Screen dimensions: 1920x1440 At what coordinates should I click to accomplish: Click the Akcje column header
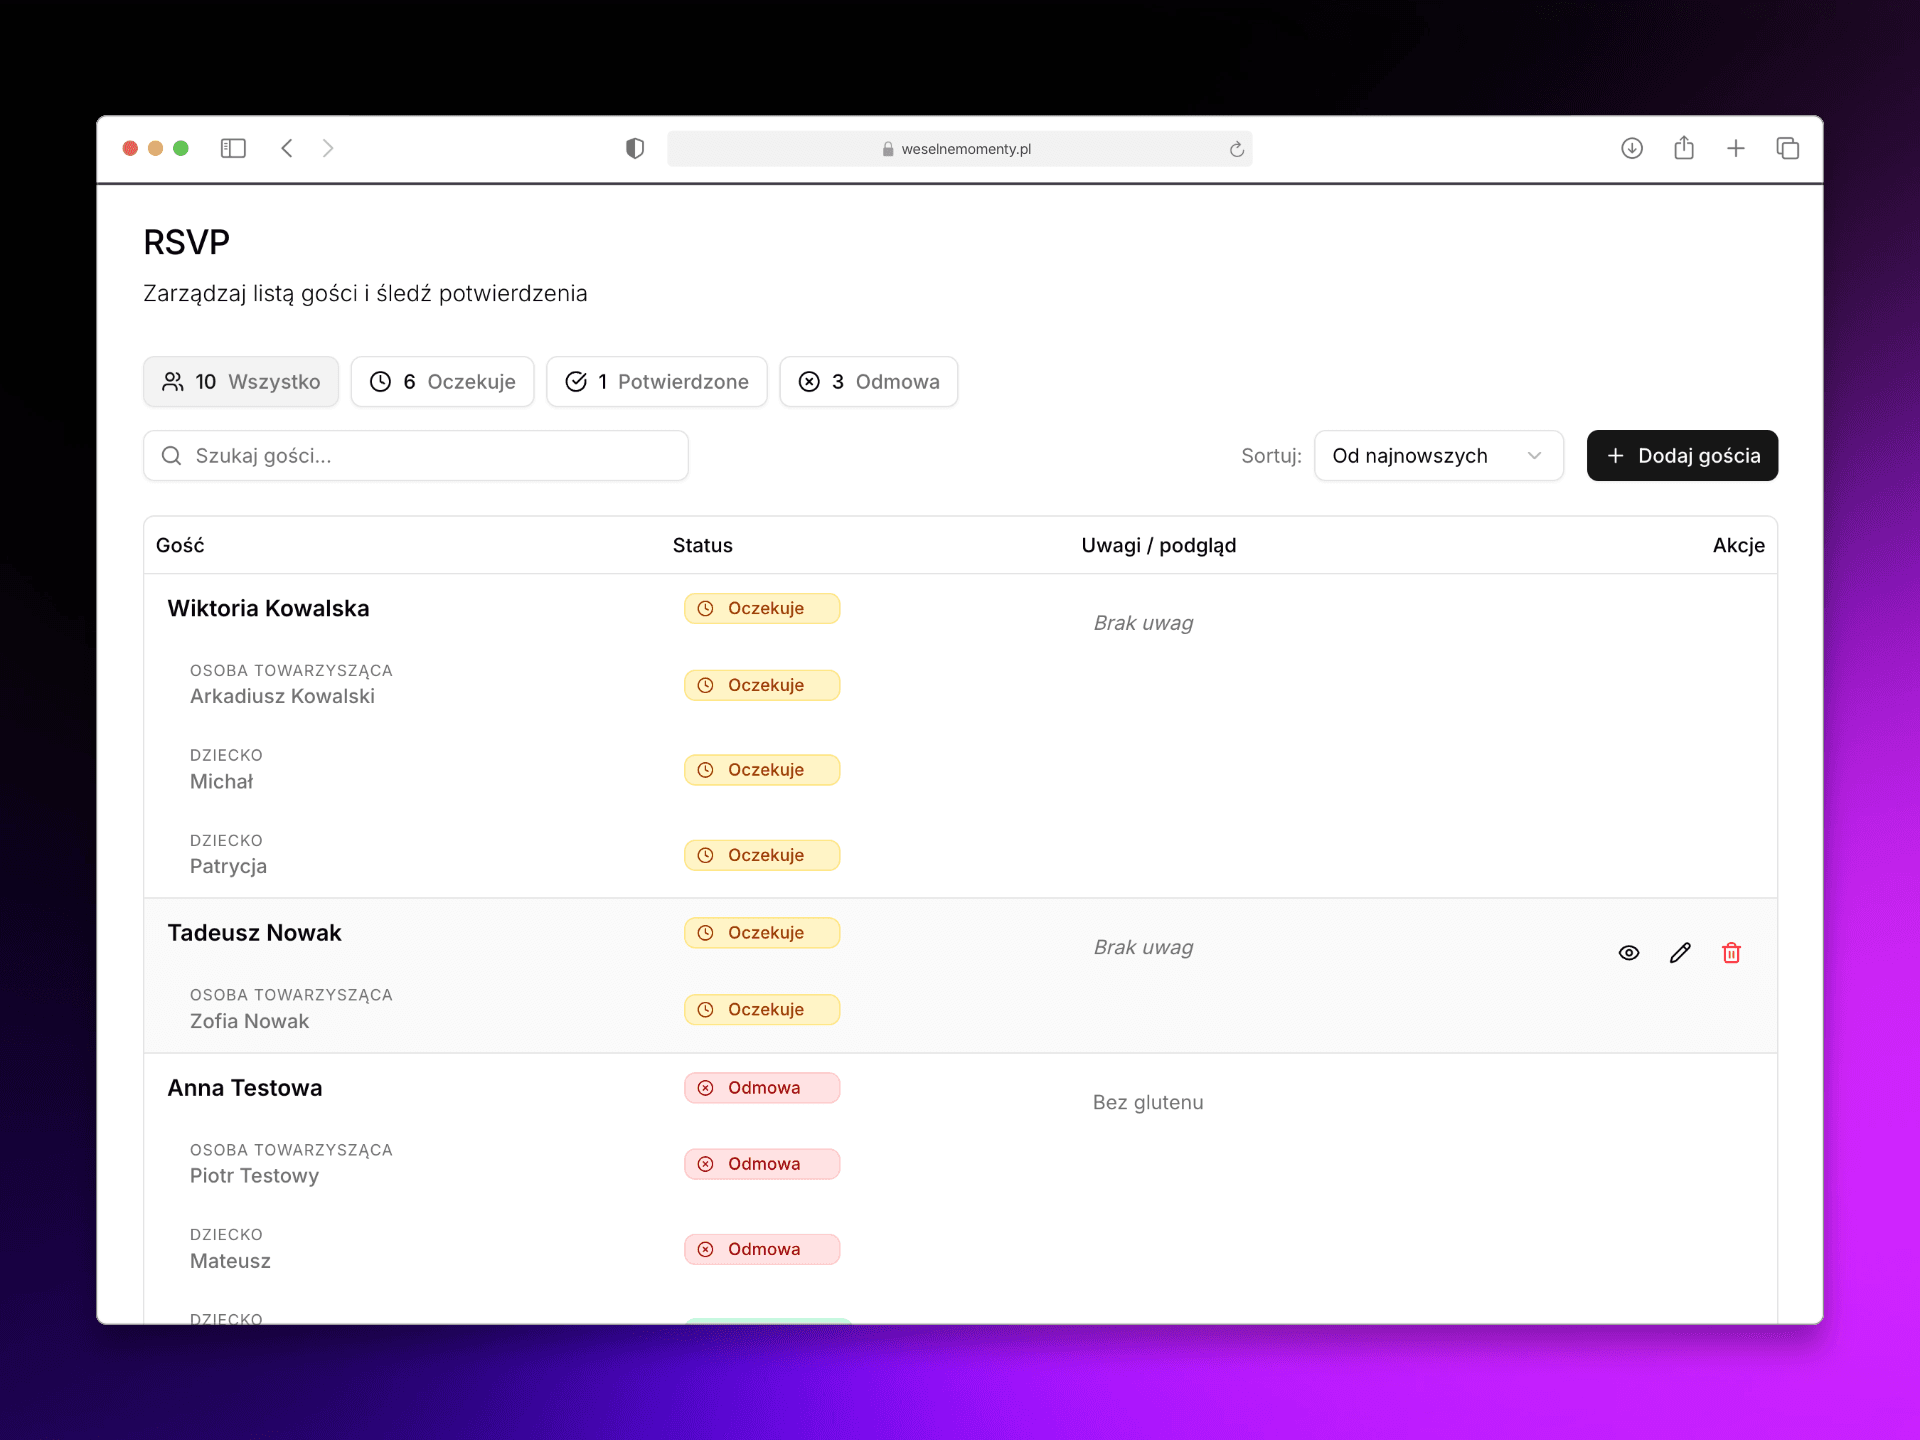coord(1738,545)
